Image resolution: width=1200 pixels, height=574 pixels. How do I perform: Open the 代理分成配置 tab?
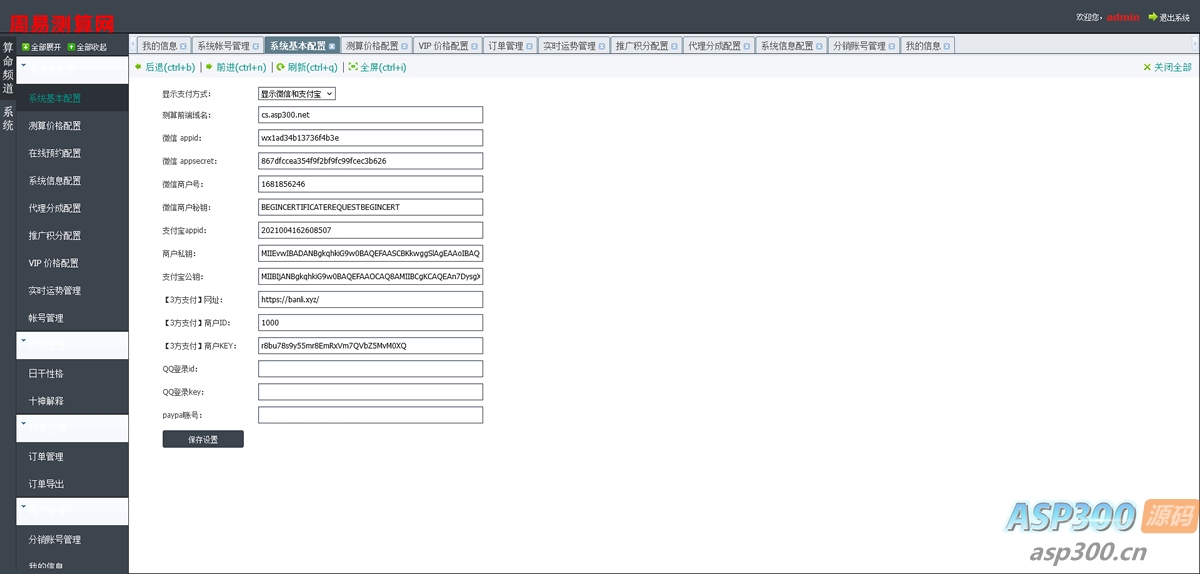point(718,45)
